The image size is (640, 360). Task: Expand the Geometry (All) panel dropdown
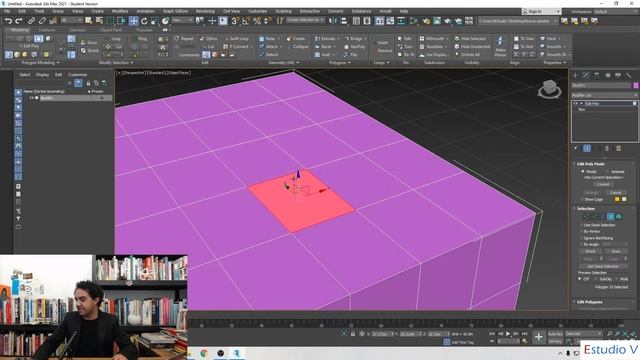tap(283, 63)
